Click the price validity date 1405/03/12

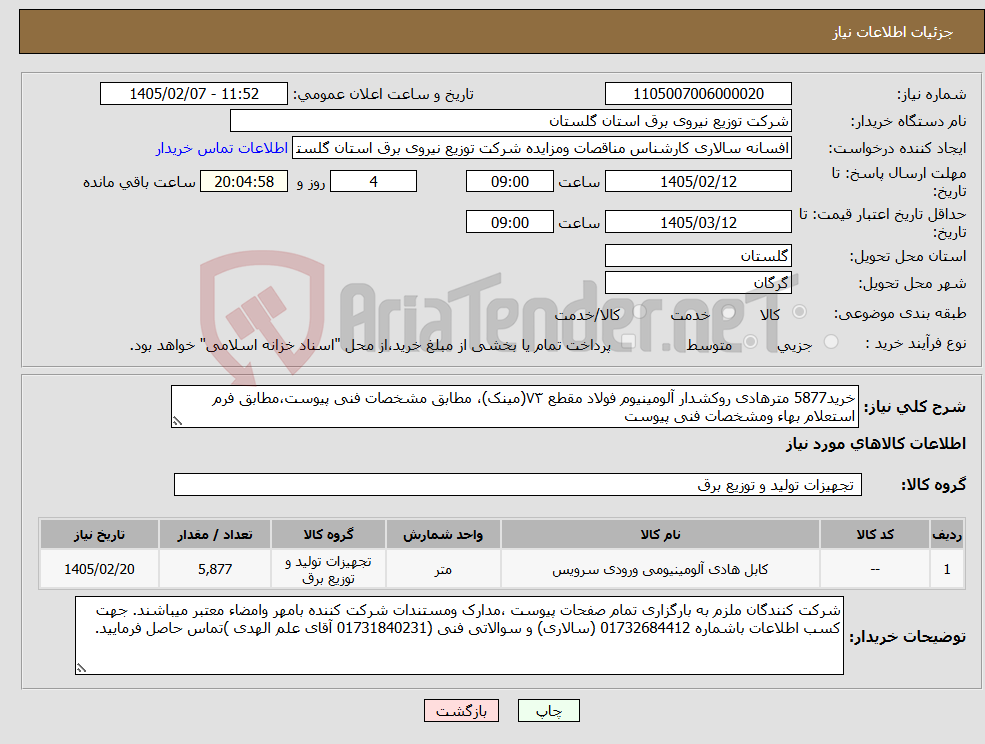pos(698,222)
